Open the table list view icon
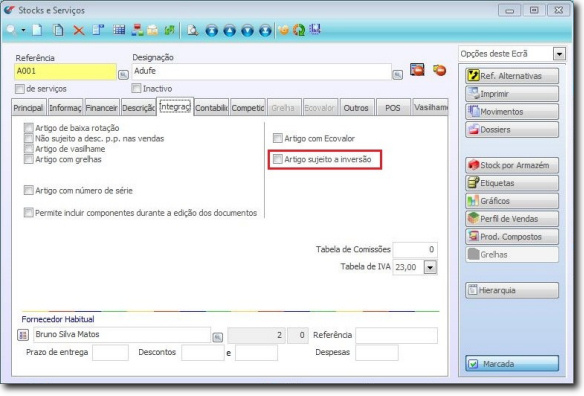 click(119, 30)
